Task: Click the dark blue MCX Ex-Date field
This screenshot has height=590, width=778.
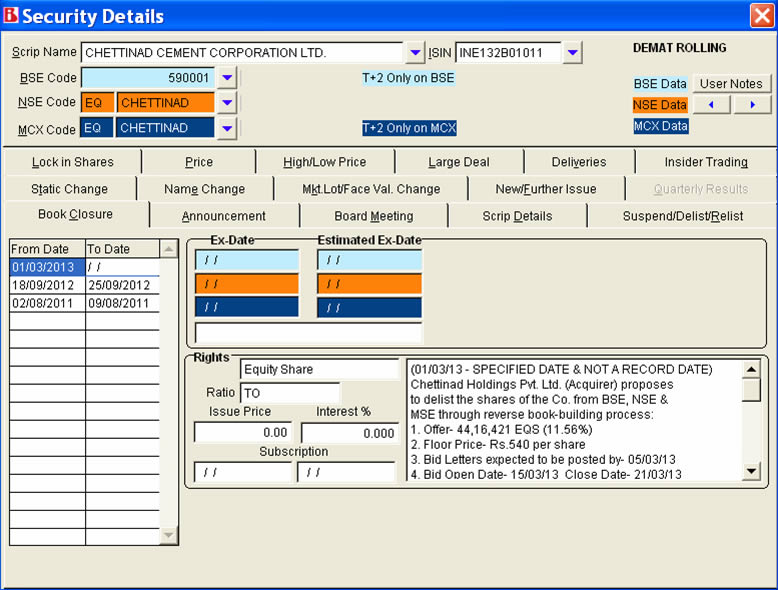Action: tap(247, 307)
